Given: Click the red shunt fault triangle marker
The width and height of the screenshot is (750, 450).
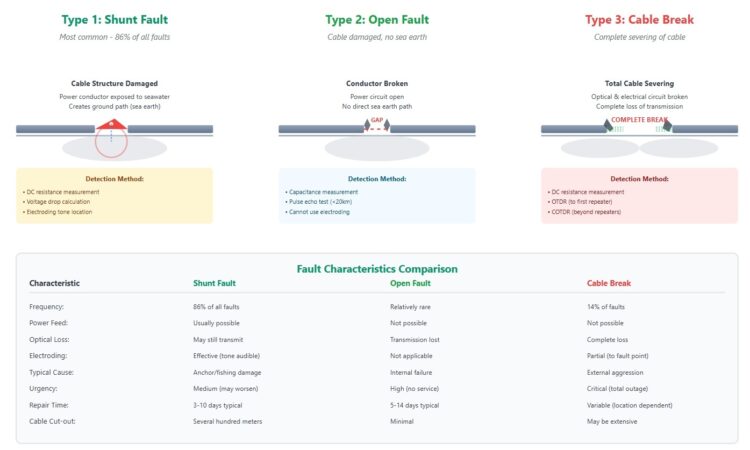Looking at the screenshot, I should click(111, 126).
